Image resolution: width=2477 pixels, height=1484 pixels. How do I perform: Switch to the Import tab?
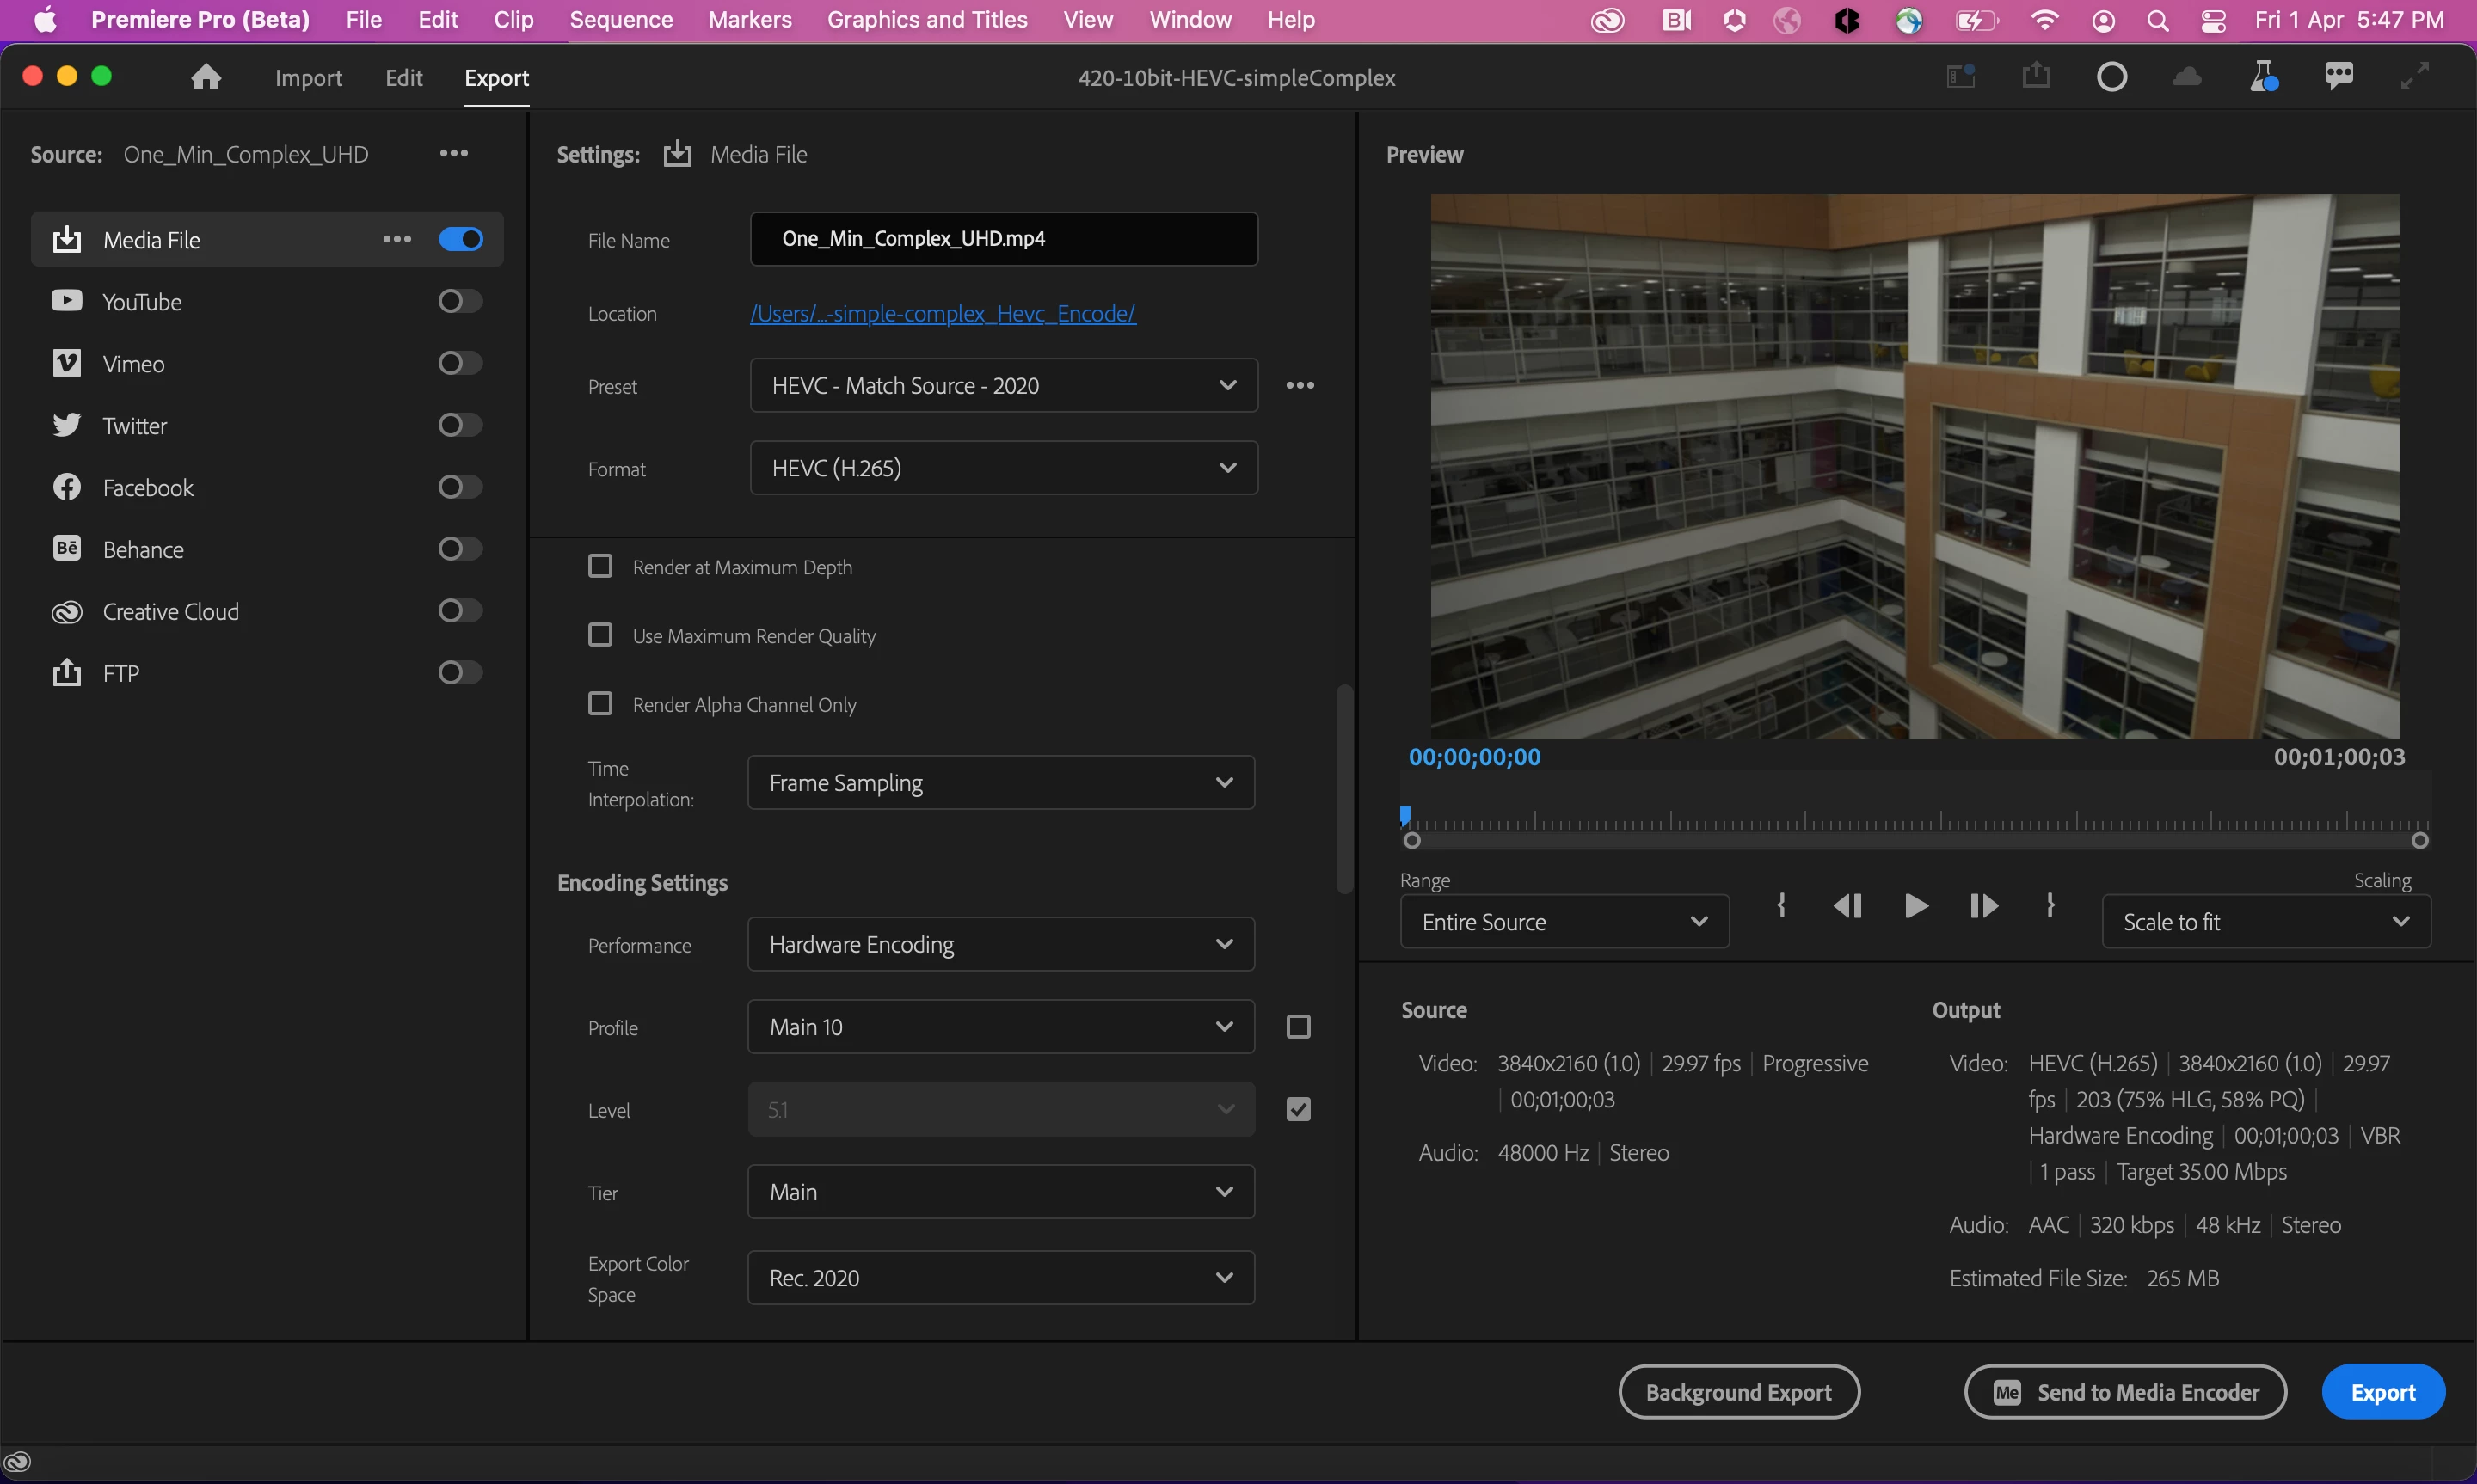click(x=308, y=78)
